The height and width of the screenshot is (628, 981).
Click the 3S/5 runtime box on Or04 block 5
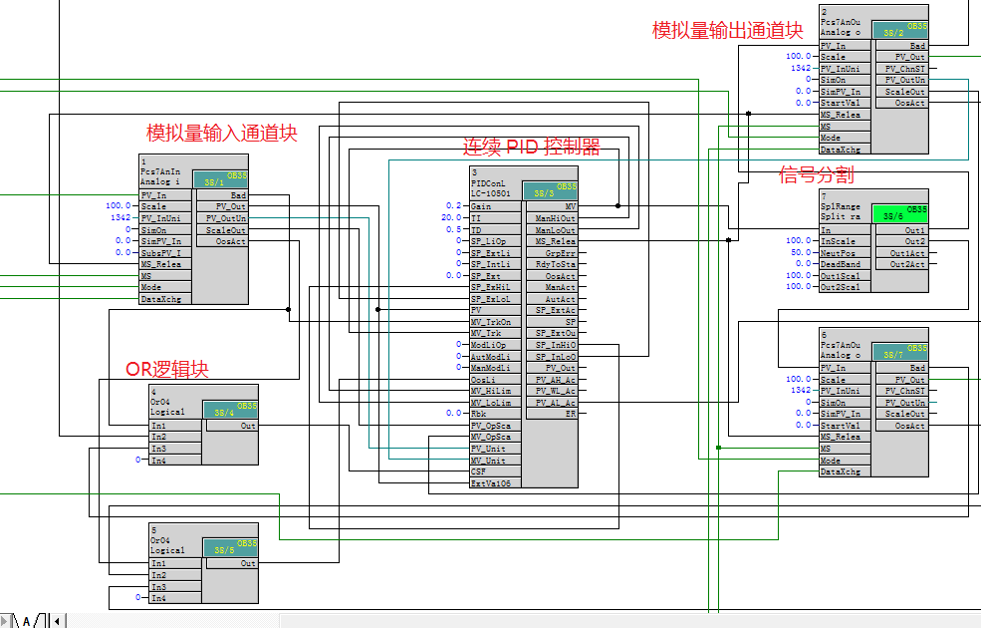(x=231, y=547)
